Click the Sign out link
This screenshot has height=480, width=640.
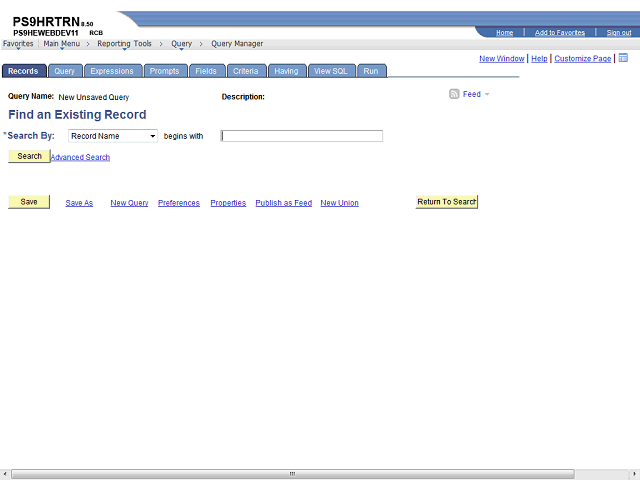point(618,33)
